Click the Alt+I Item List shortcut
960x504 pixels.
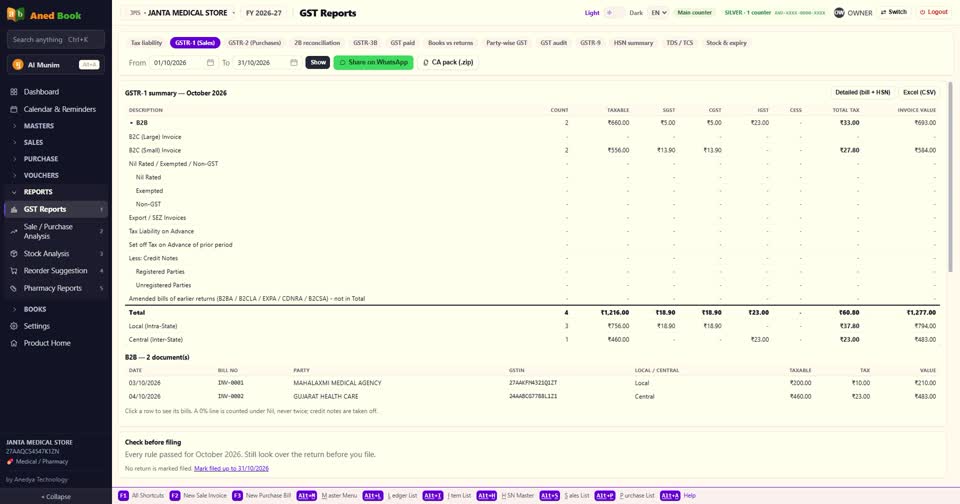tap(447, 495)
